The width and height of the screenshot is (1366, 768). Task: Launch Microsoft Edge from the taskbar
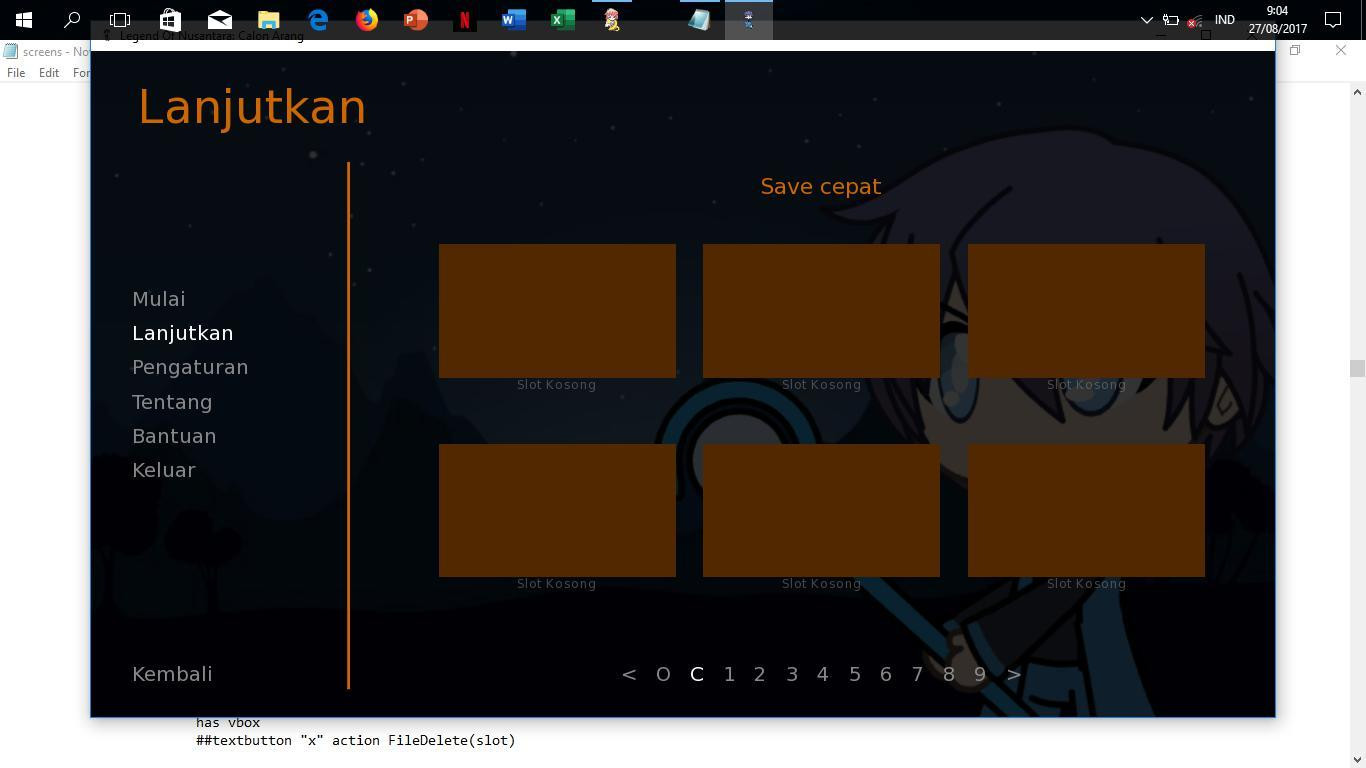[x=318, y=19]
